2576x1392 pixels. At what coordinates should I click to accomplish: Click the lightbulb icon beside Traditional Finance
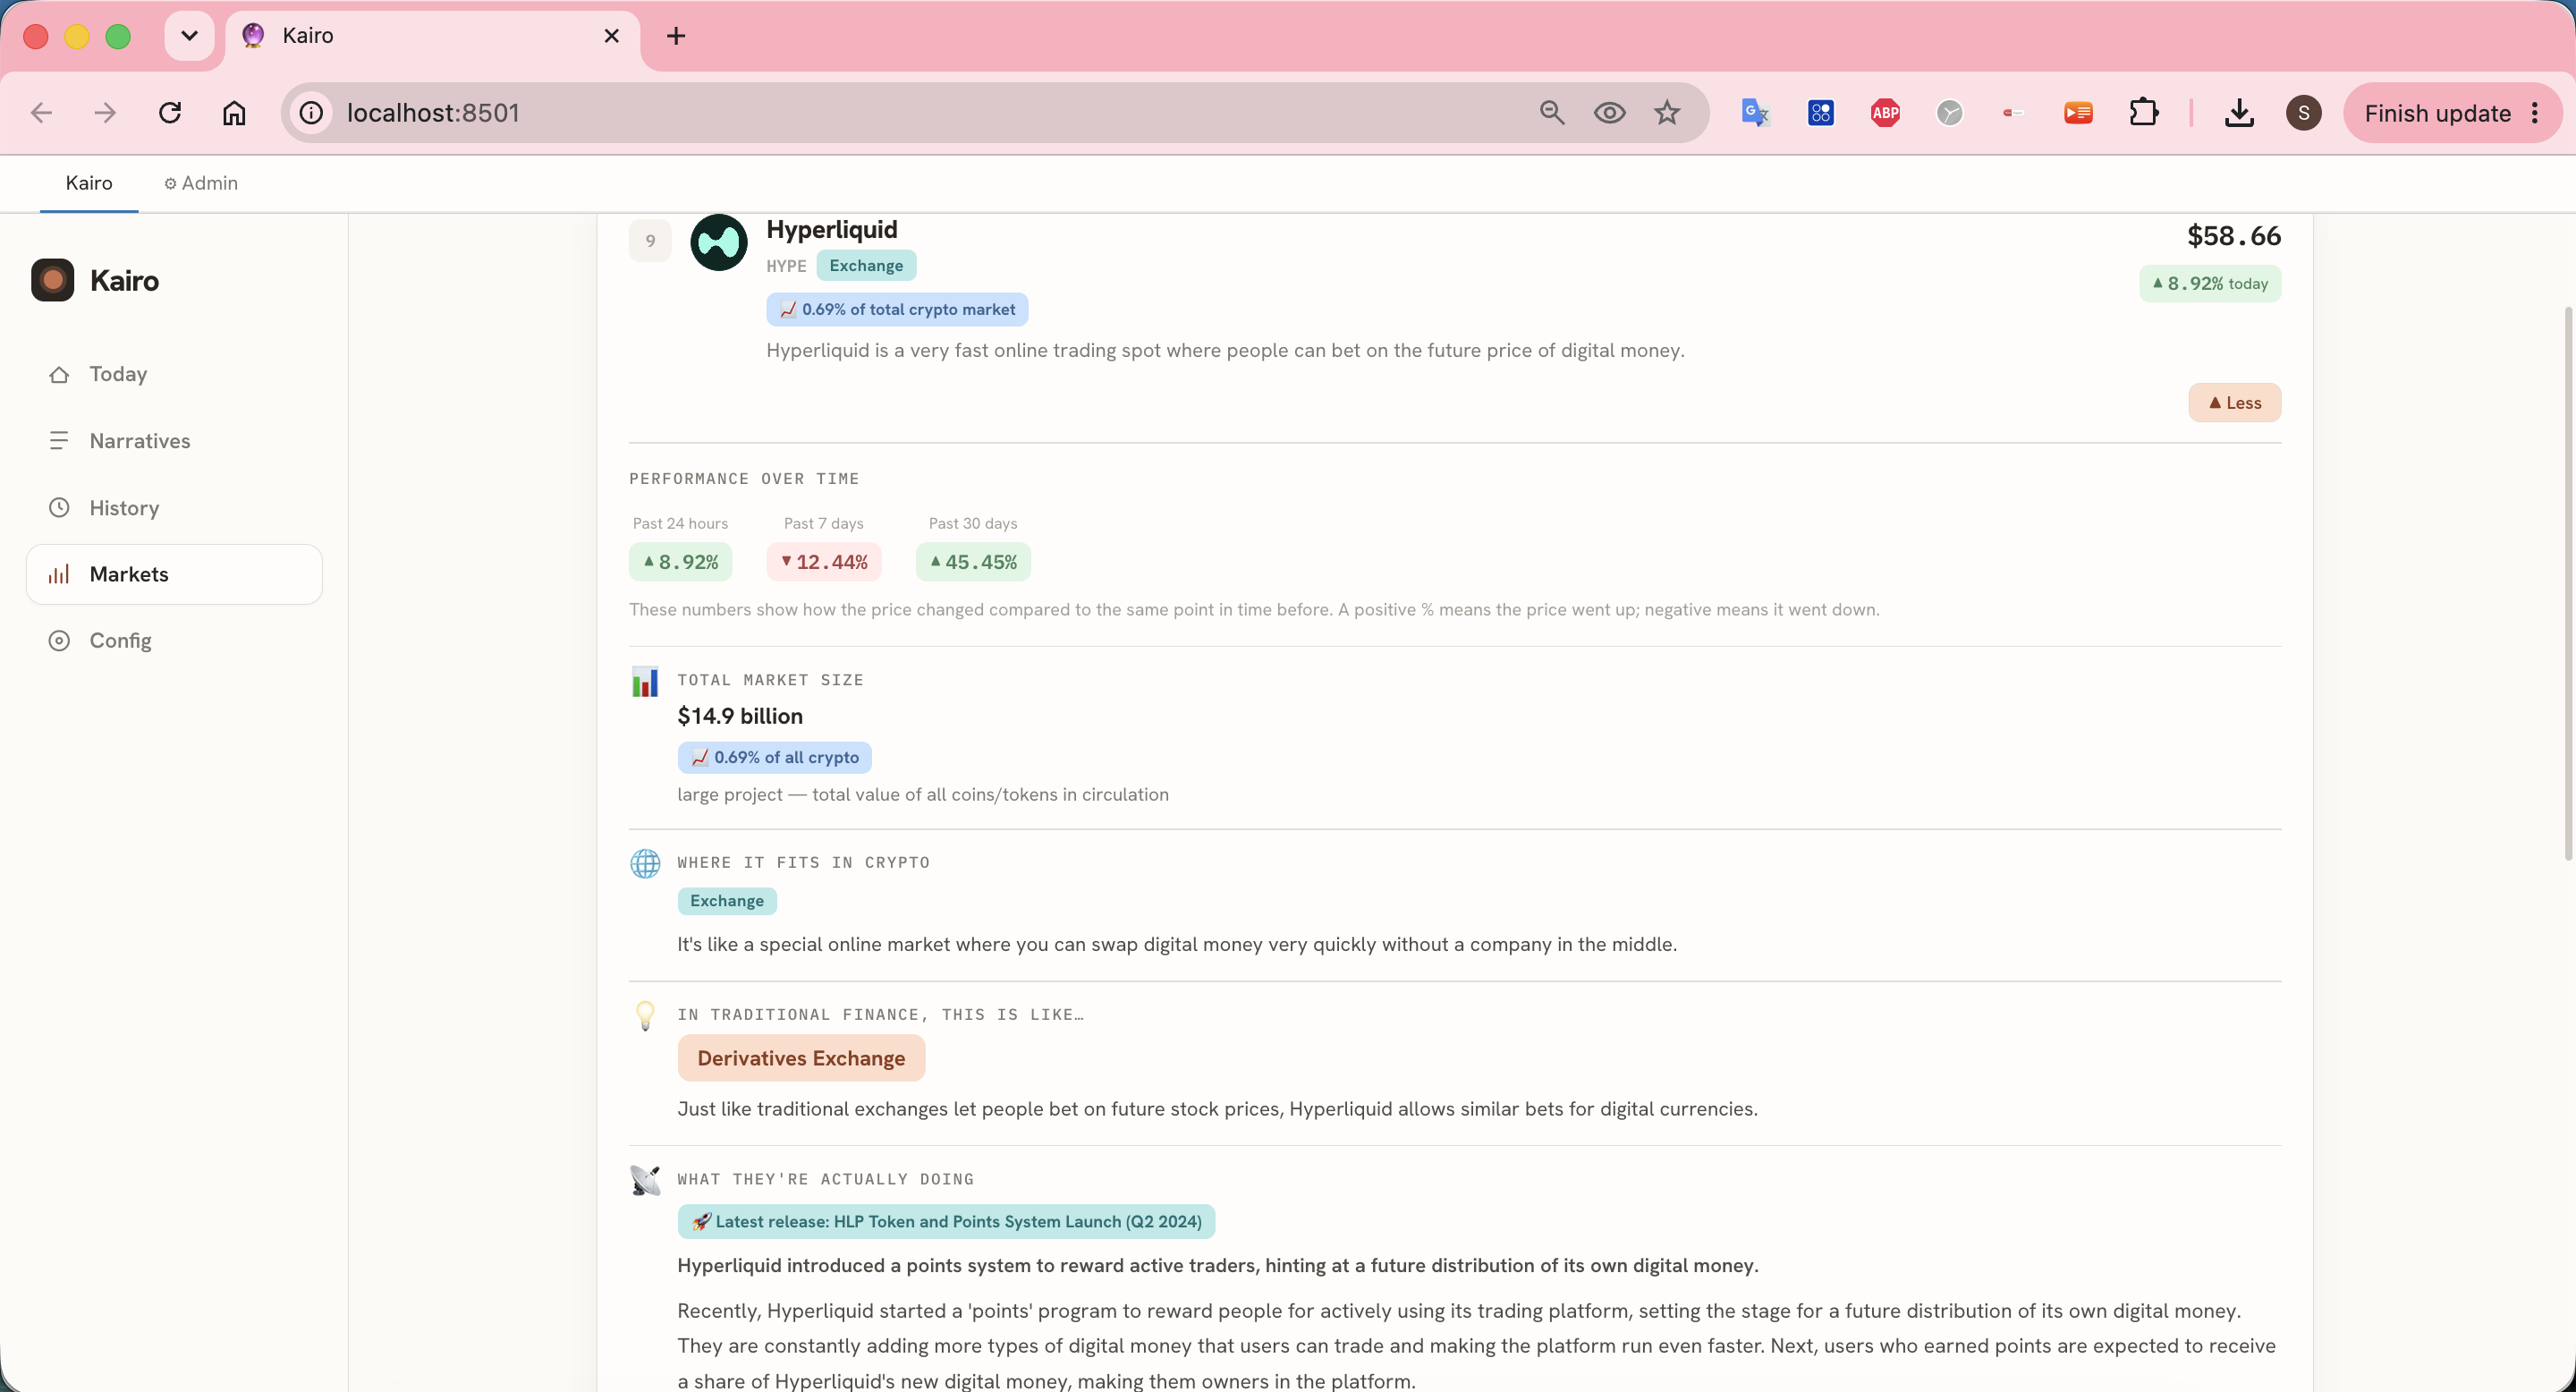pyautogui.click(x=645, y=1016)
